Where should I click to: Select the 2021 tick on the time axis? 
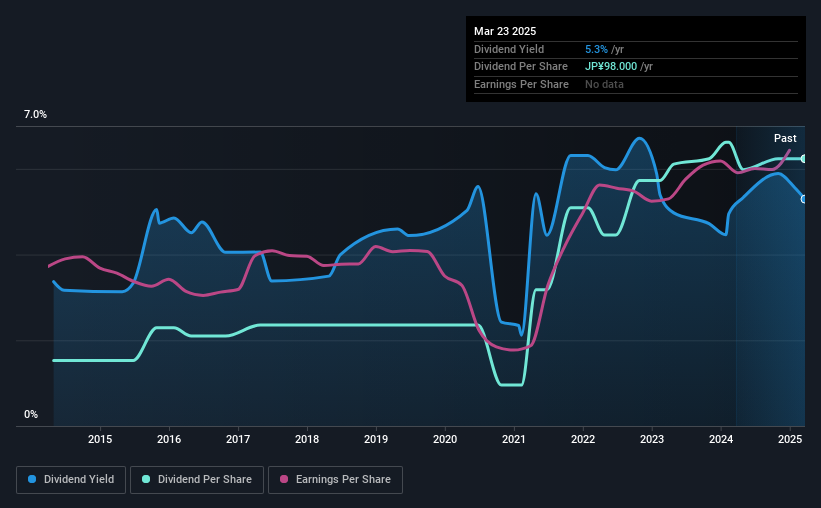[514, 439]
